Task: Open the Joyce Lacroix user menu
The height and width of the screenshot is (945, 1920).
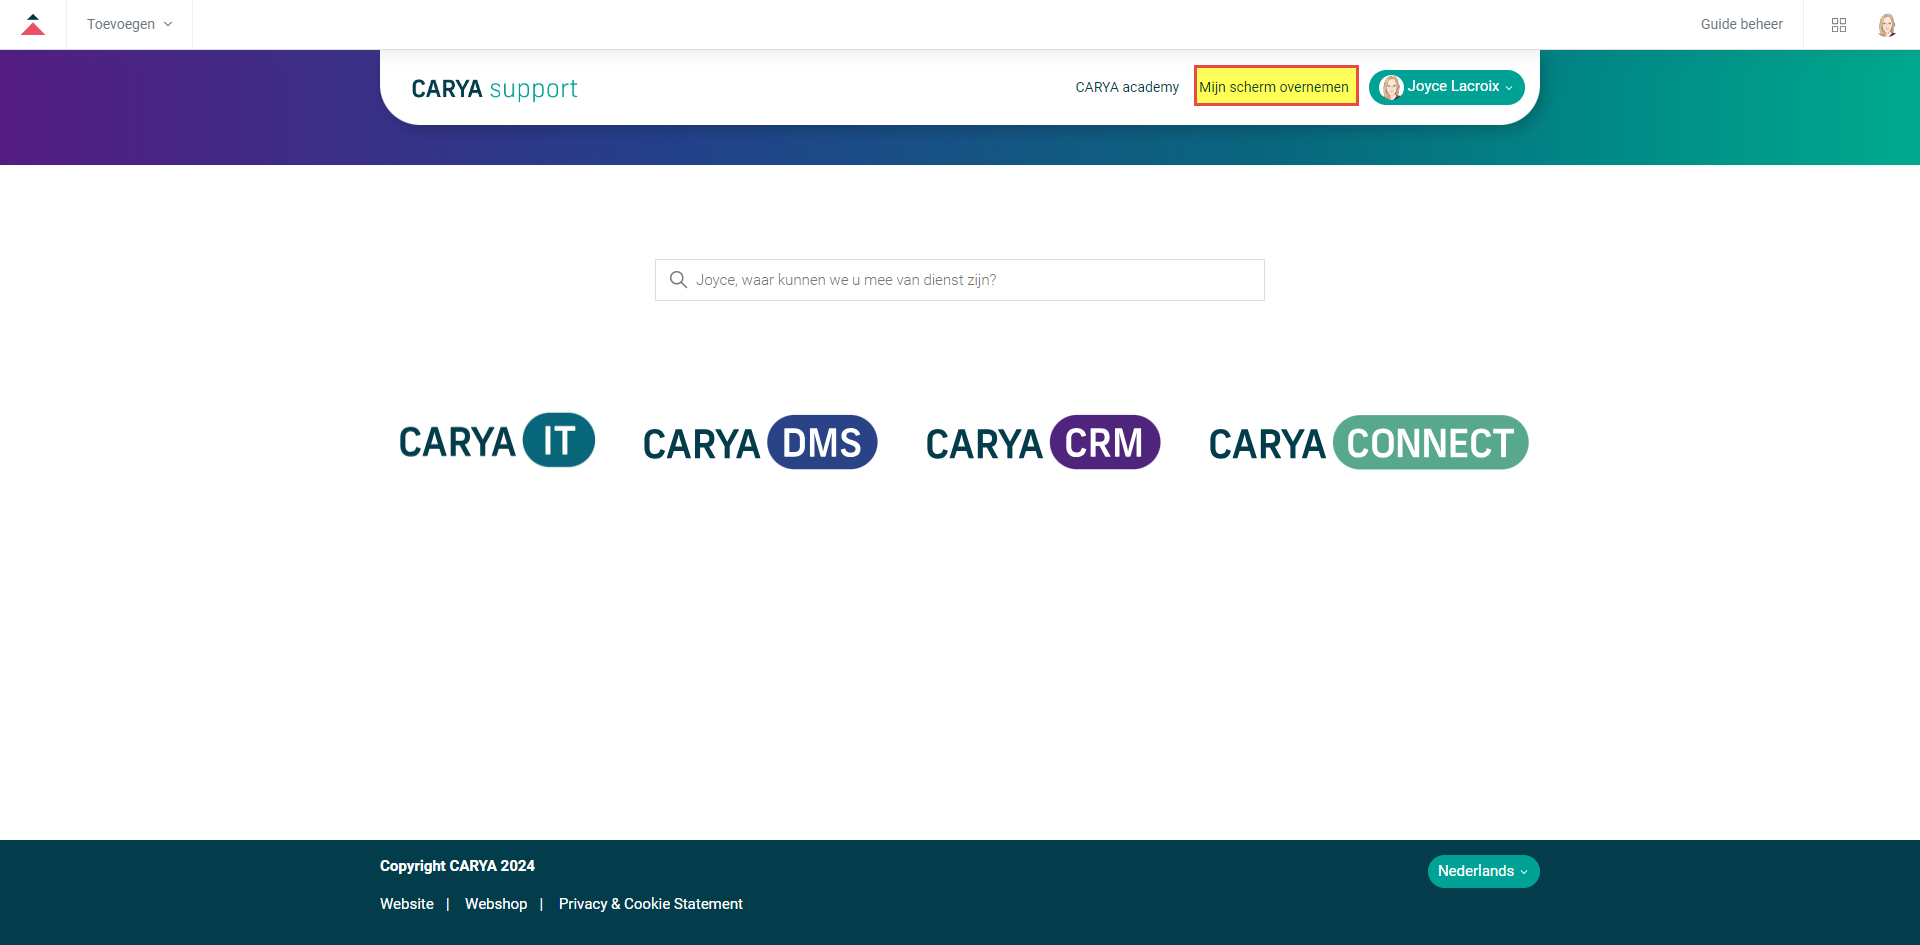Action: click(x=1446, y=87)
